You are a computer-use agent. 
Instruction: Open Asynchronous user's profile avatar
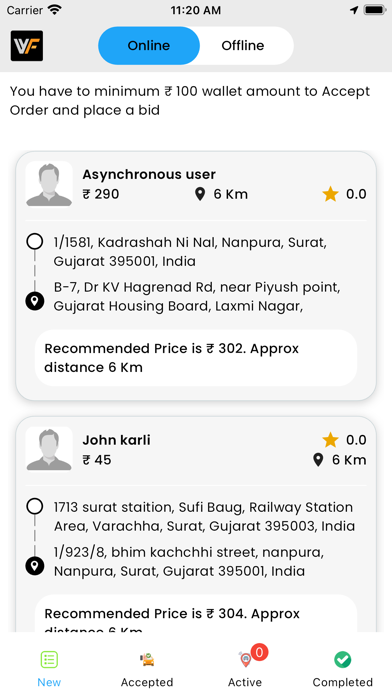point(49,184)
